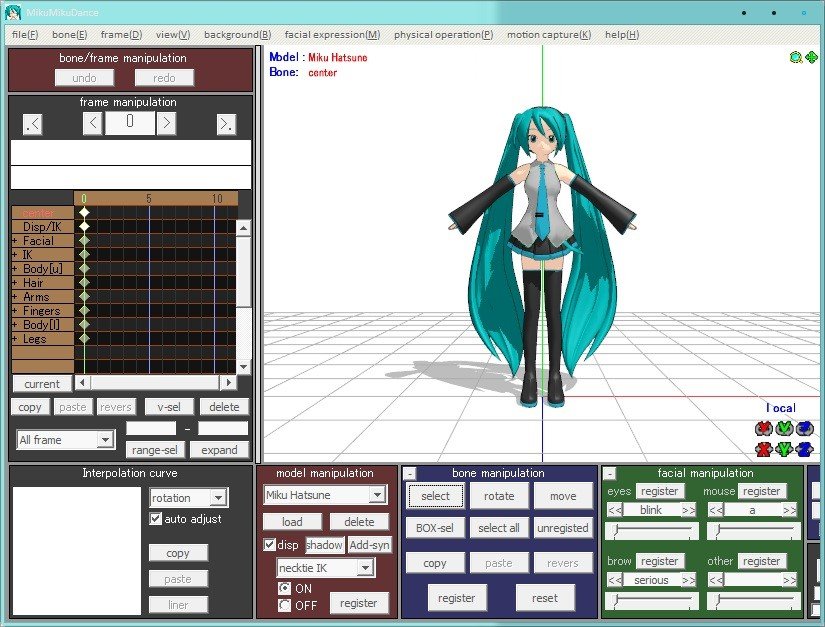Click the red X-axis move icon
825x627 pixels.
763,449
